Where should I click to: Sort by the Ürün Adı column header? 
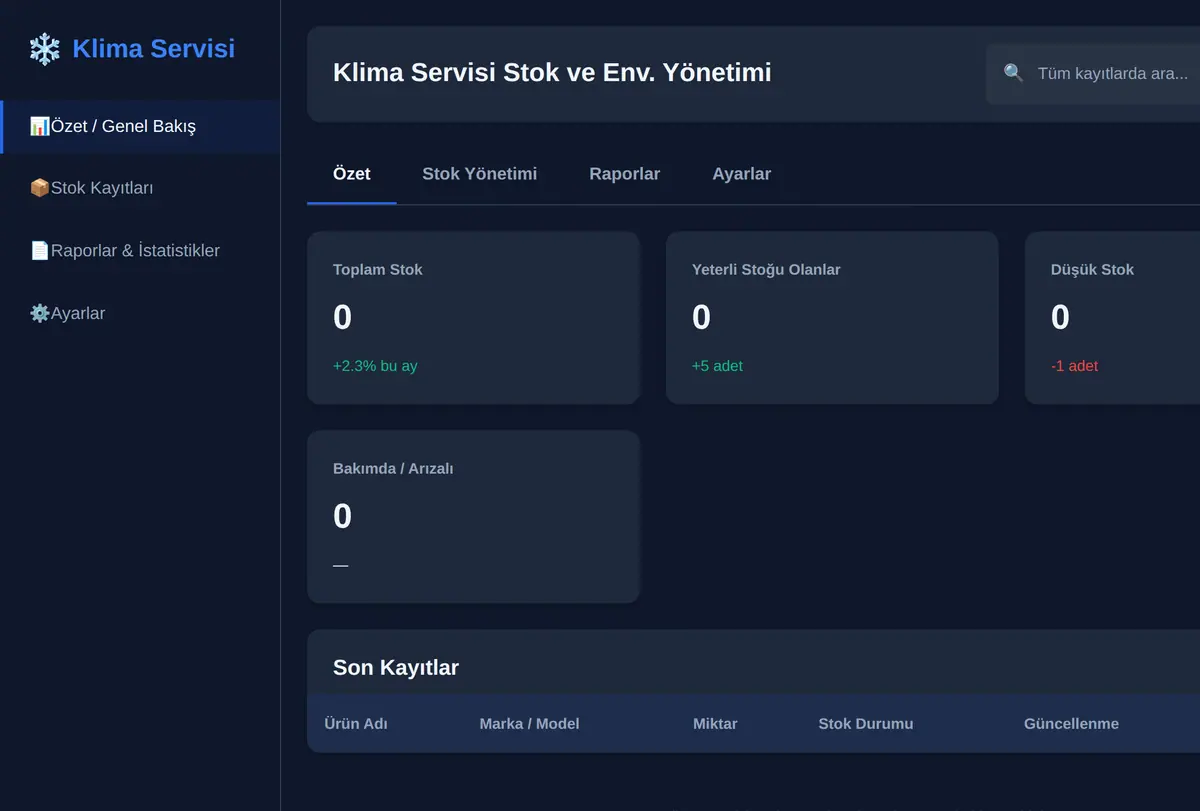pos(356,724)
